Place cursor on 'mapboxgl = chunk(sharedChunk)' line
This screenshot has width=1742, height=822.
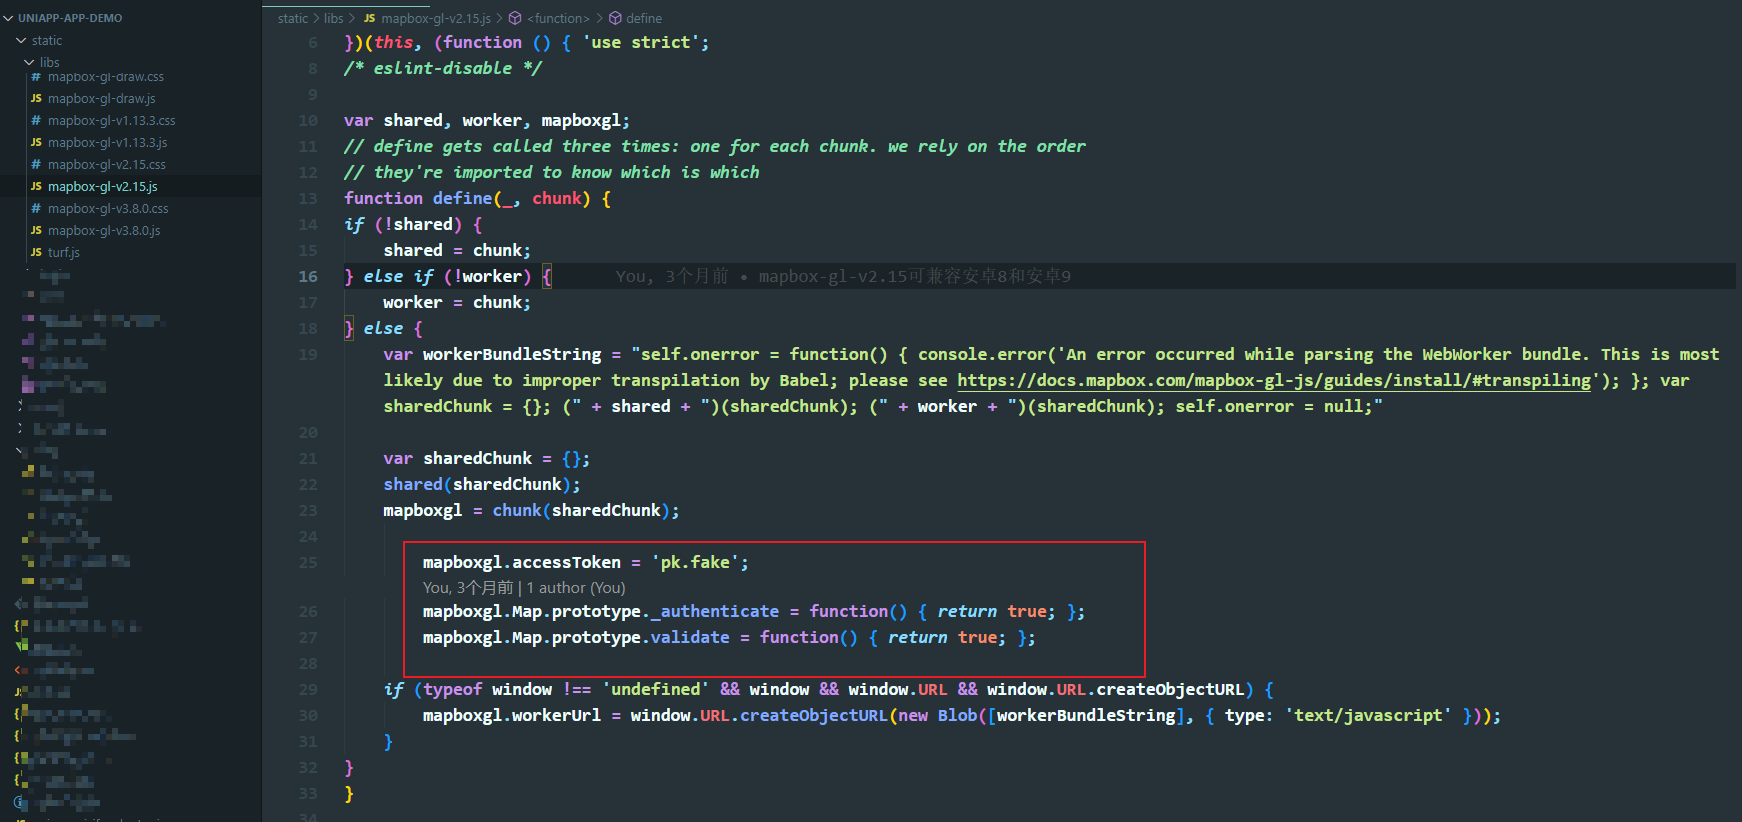coord(531,510)
